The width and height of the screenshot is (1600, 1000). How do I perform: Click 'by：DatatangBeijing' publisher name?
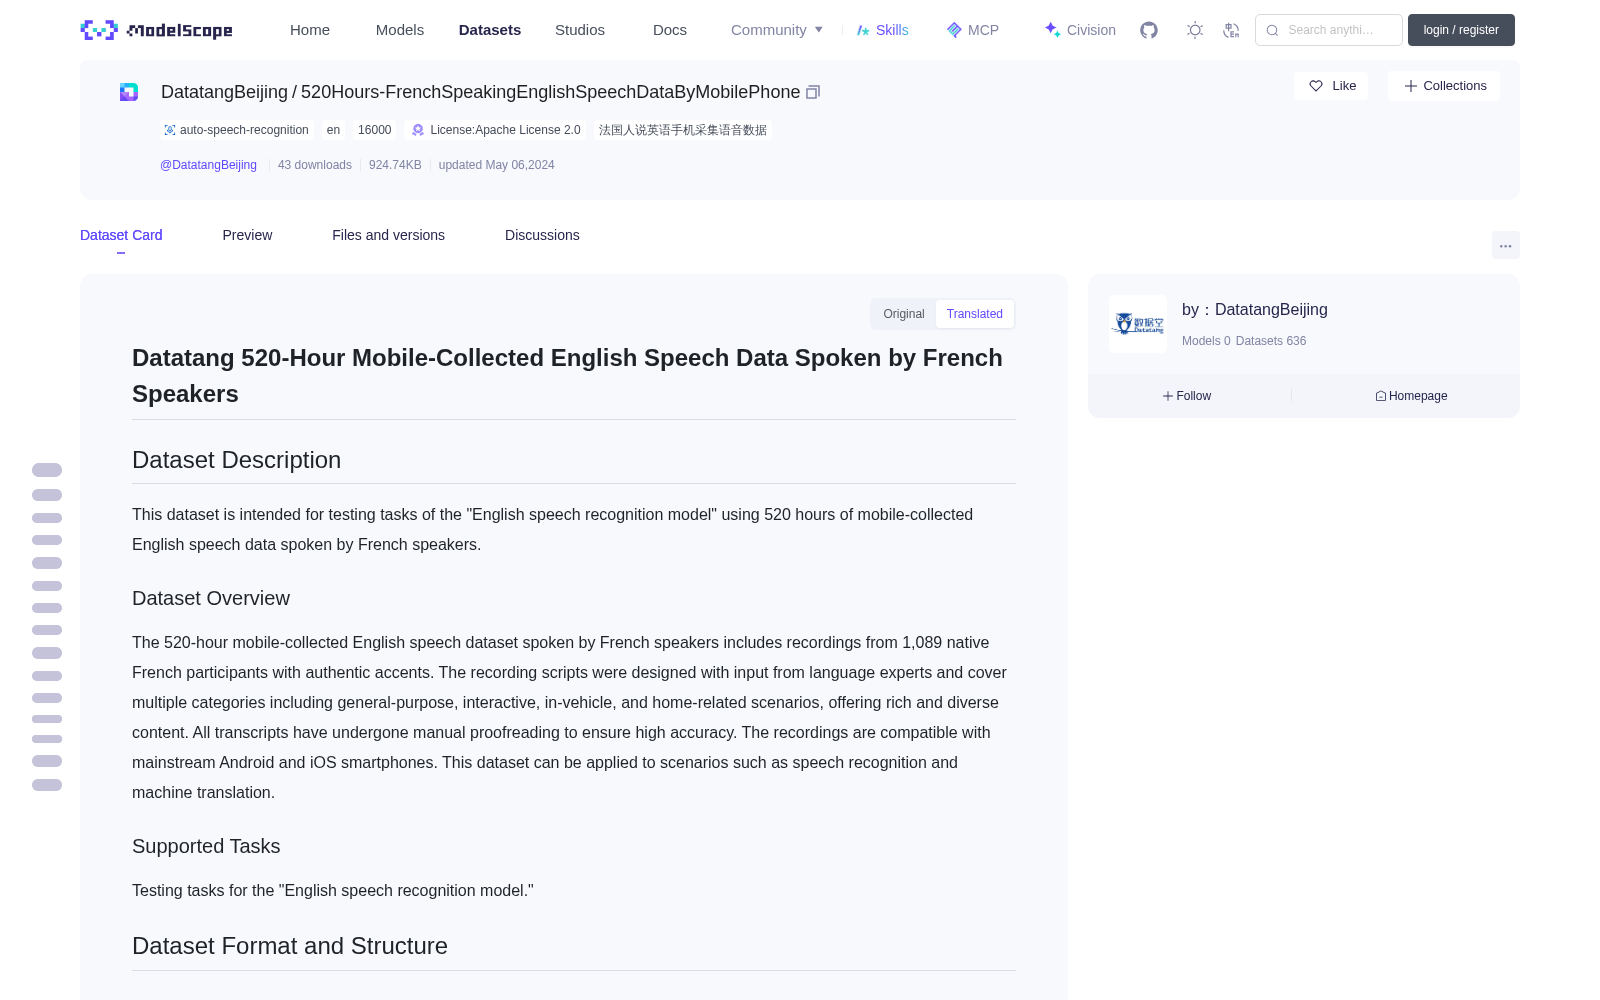[1255, 310]
